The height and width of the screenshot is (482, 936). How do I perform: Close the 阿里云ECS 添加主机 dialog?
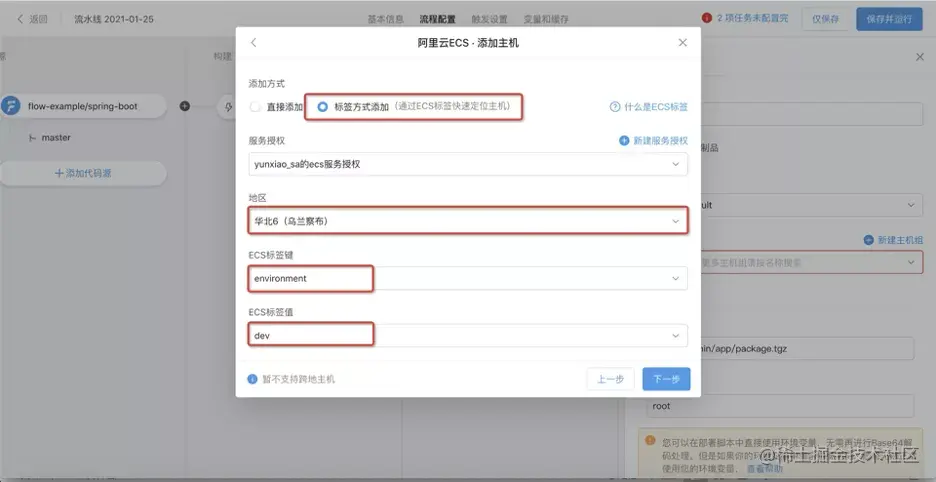click(683, 42)
